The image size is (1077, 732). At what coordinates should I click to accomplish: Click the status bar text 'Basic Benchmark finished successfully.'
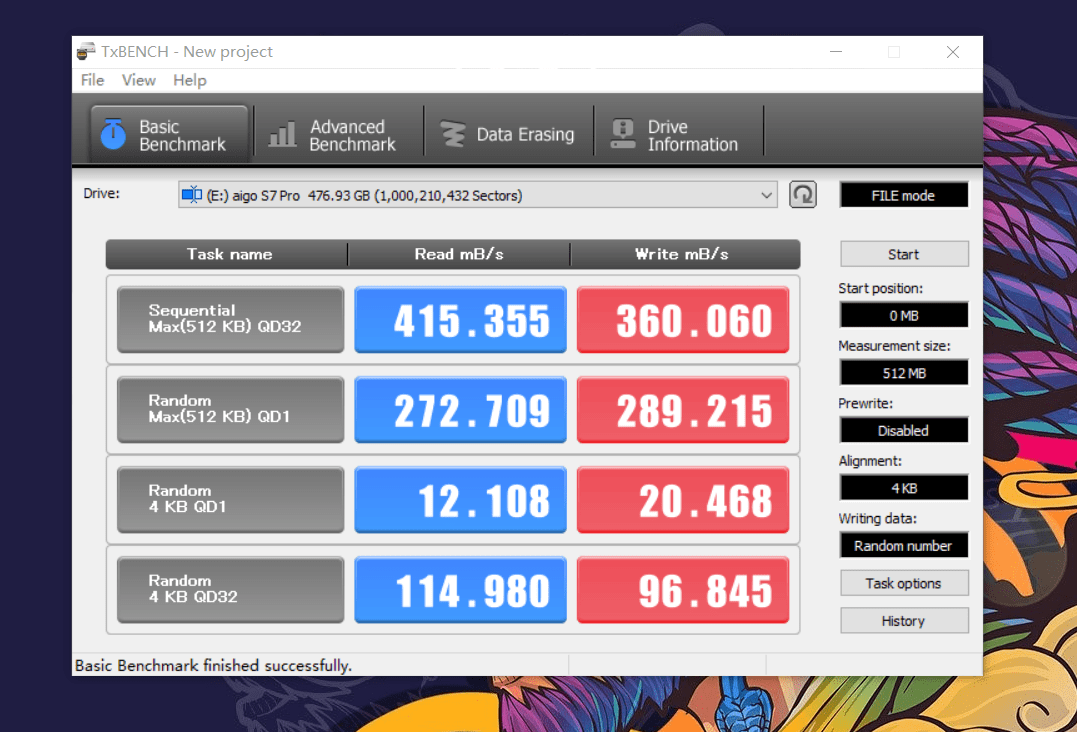point(213,665)
